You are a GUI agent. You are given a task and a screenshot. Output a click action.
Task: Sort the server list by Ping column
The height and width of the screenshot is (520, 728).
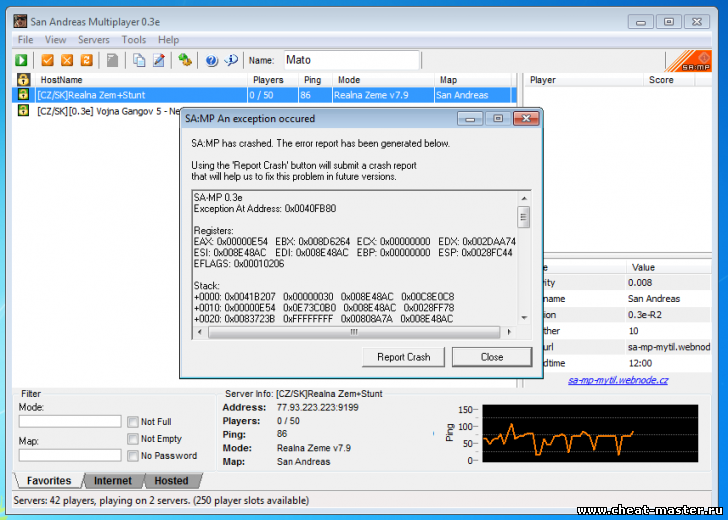(x=313, y=80)
